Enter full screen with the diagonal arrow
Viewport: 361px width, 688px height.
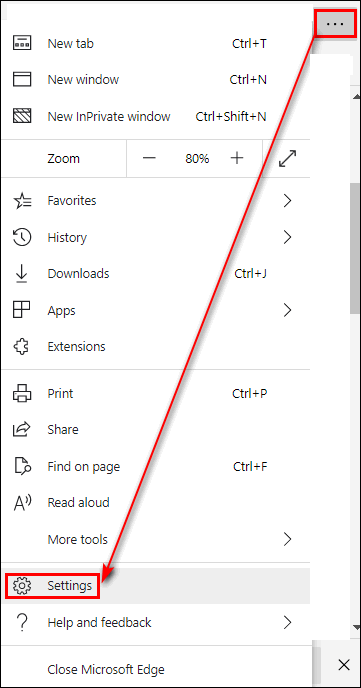pos(288,158)
